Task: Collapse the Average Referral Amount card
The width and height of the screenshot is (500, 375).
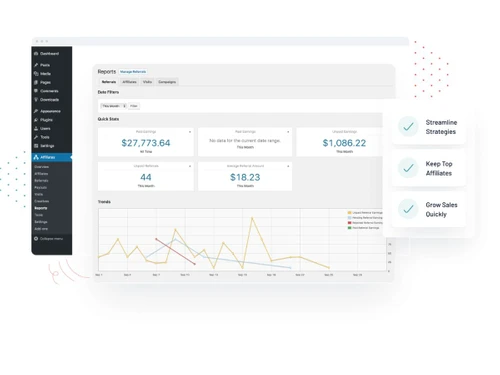Action: (x=288, y=166)
